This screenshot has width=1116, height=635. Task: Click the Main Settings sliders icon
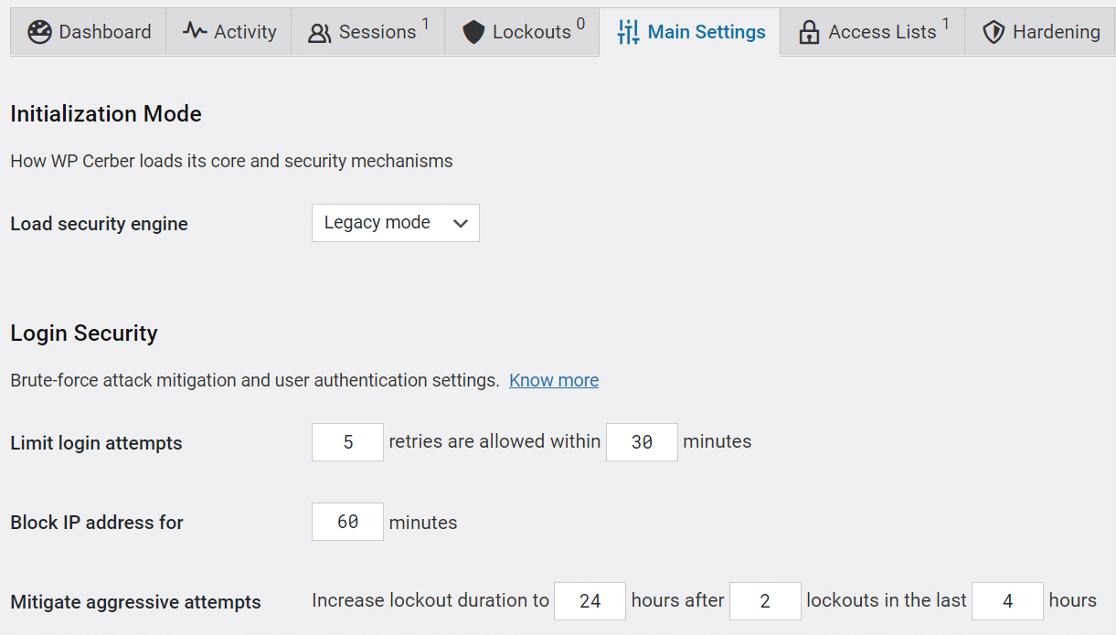[x=628, y=31]
